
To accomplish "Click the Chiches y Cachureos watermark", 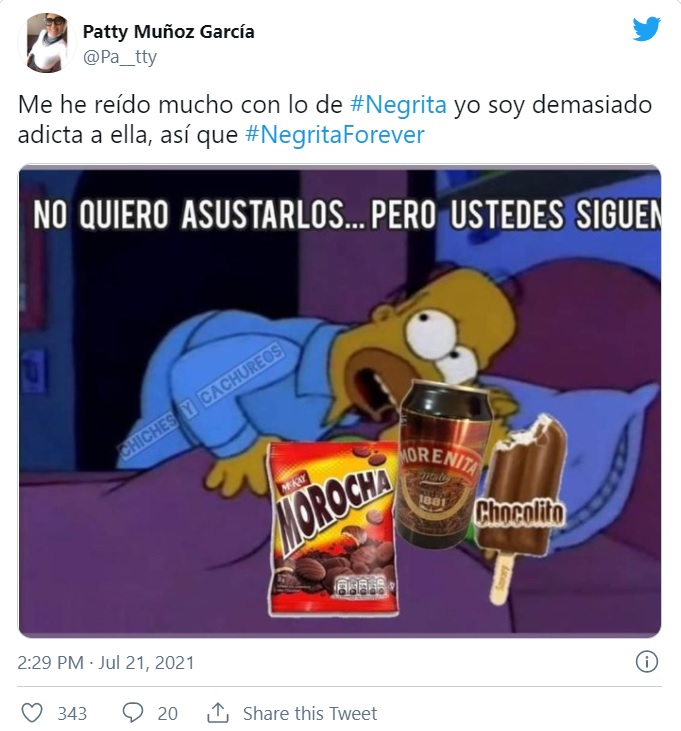I will (x=201, y=400).
